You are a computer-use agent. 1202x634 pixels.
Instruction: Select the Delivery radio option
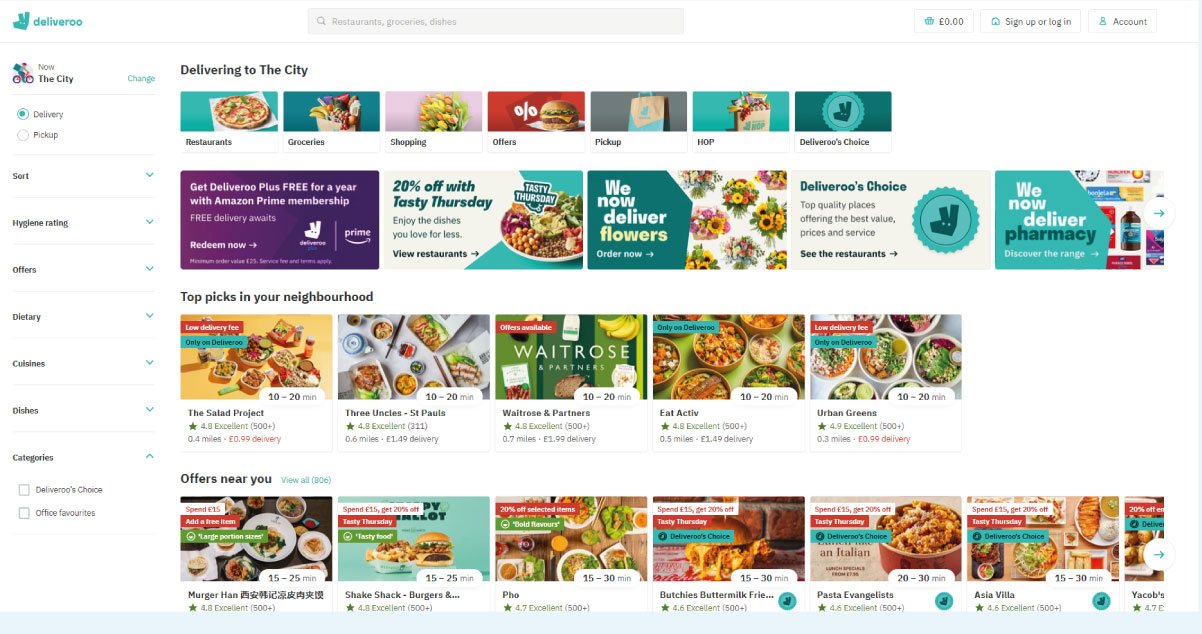click(23, 114)
